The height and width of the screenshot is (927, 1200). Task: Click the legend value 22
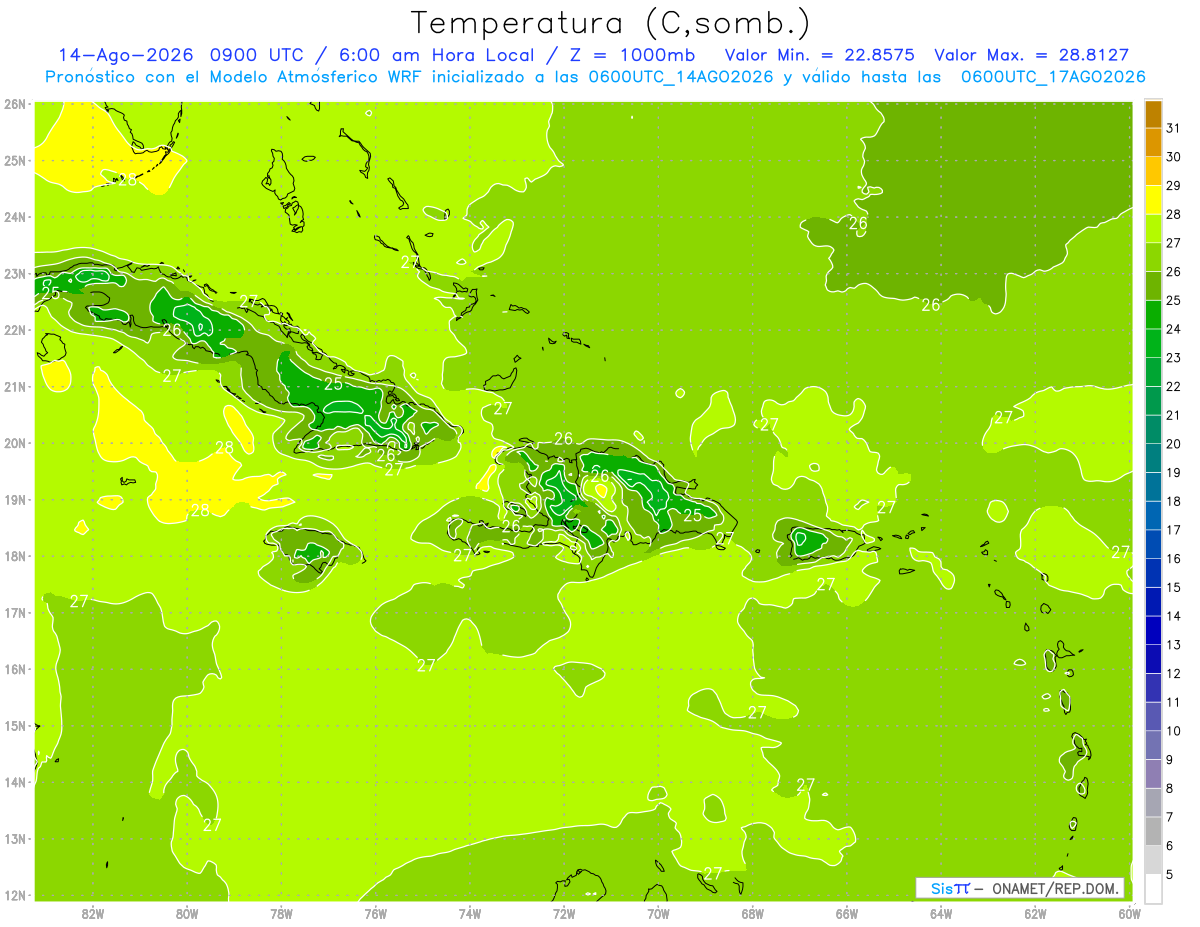[x=1173, y=386]
